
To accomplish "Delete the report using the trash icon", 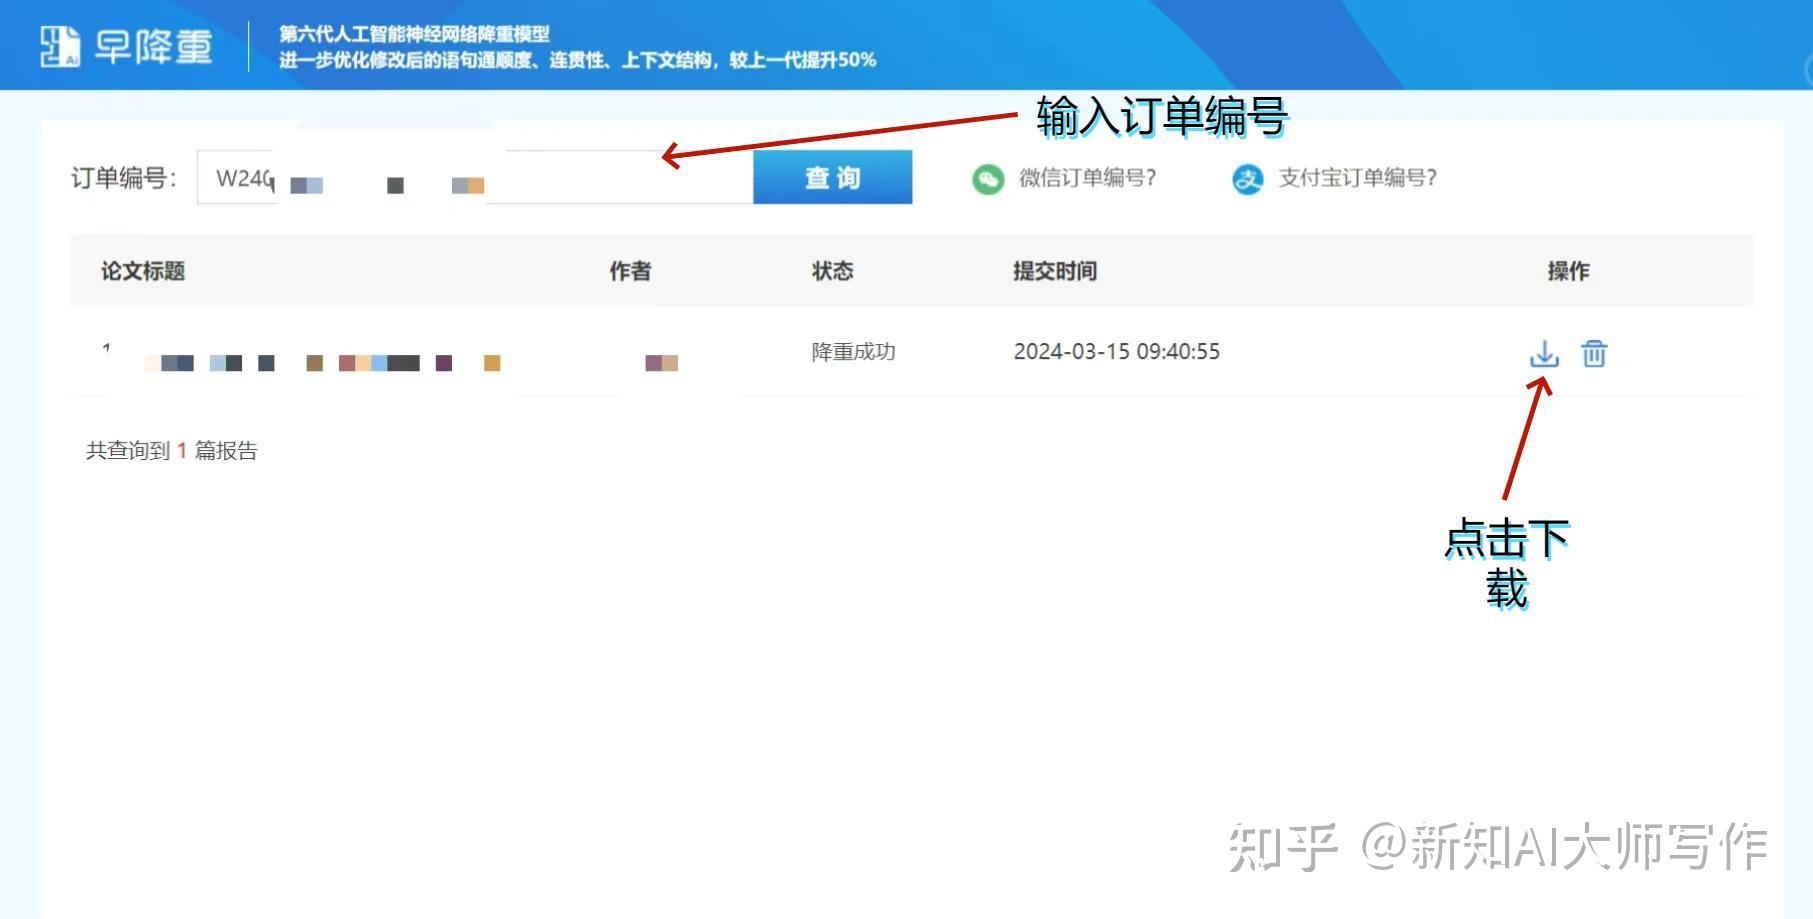I will 1594,355.
